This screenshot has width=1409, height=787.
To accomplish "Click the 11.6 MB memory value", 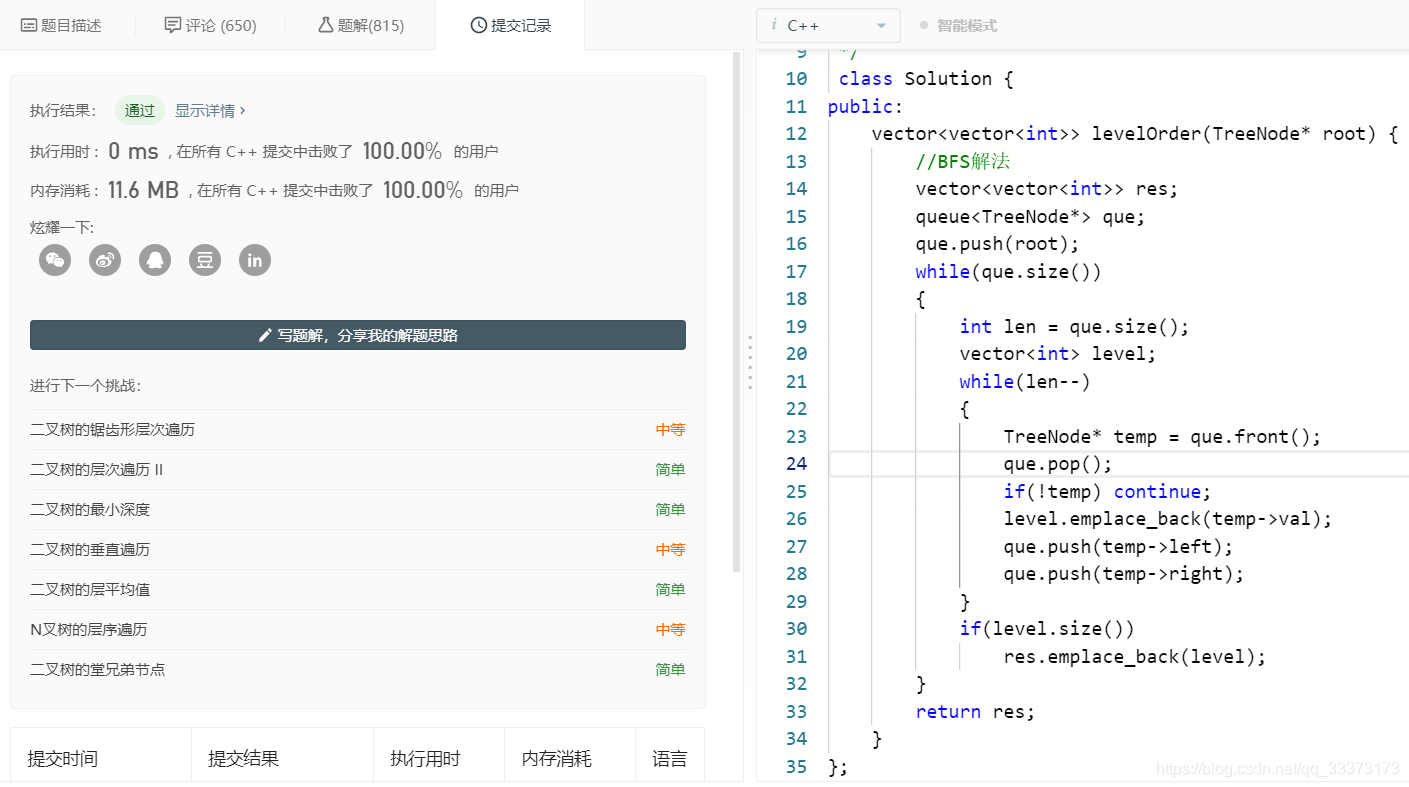I will coord(143,190).
